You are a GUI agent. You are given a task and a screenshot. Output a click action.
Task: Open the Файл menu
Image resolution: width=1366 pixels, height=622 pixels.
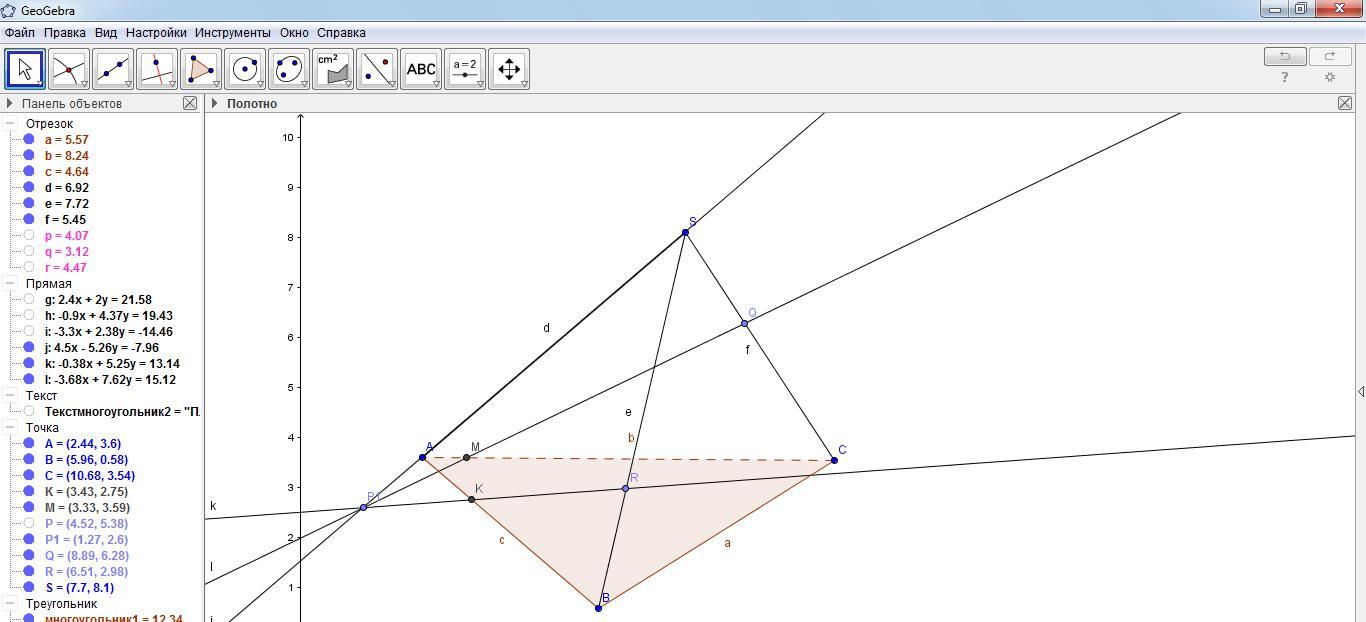[20, 33]
